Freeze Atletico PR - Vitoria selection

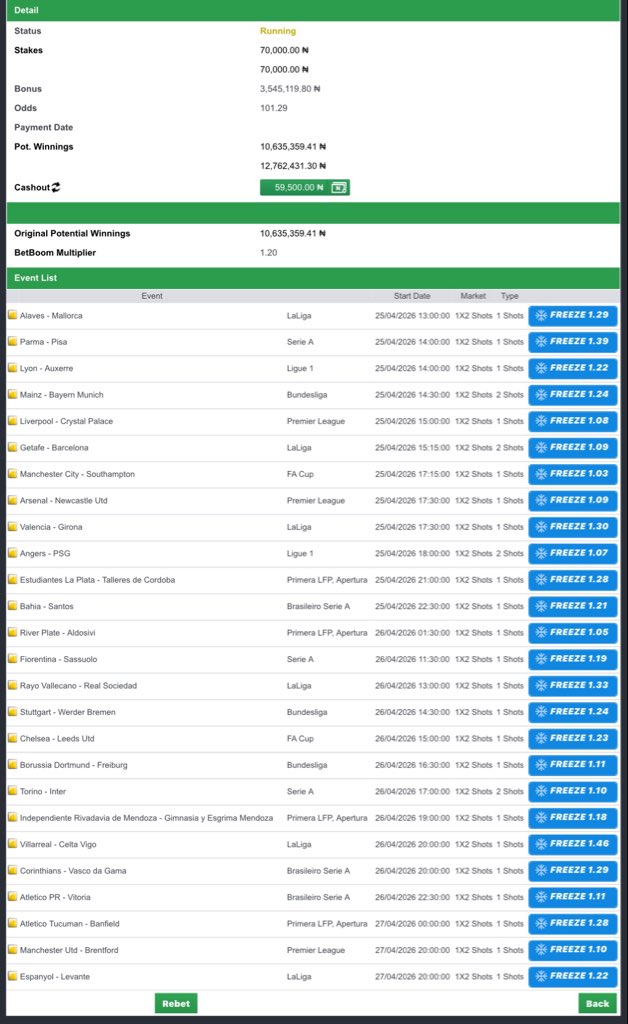pos(573,897)
